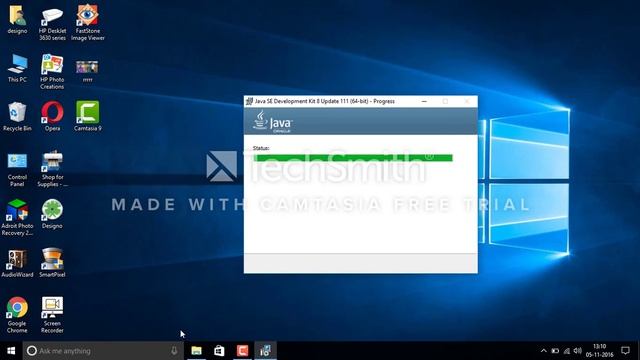Check the battery status icon
640x360 pixels.
(x=555, y=351)
